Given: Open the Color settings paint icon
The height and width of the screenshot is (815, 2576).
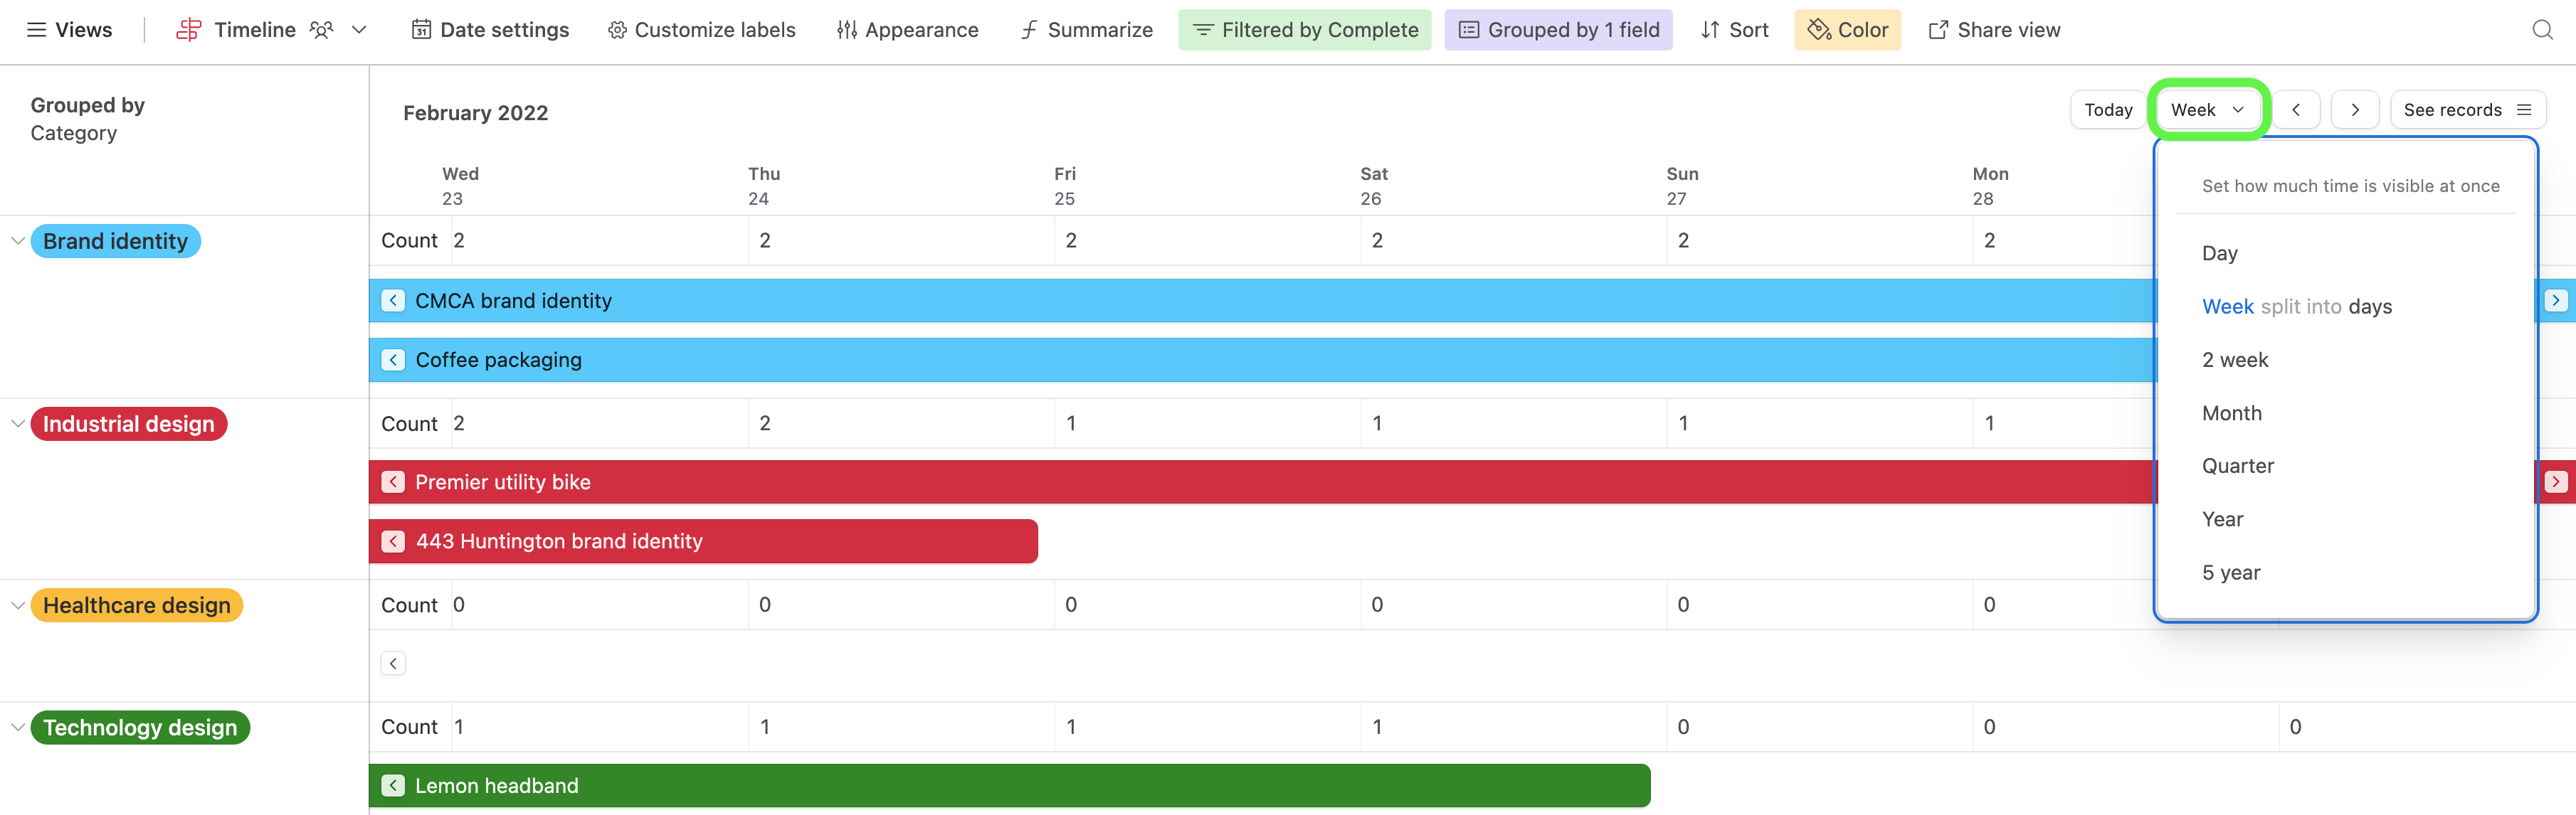Looking at the screenshot, I should [x=1819, y=29].
